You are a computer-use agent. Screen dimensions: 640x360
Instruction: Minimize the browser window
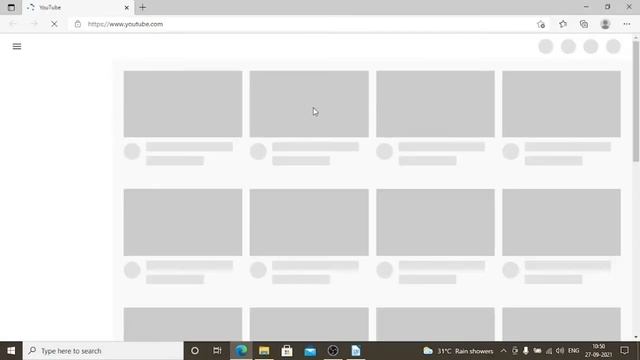pos(586,7)
